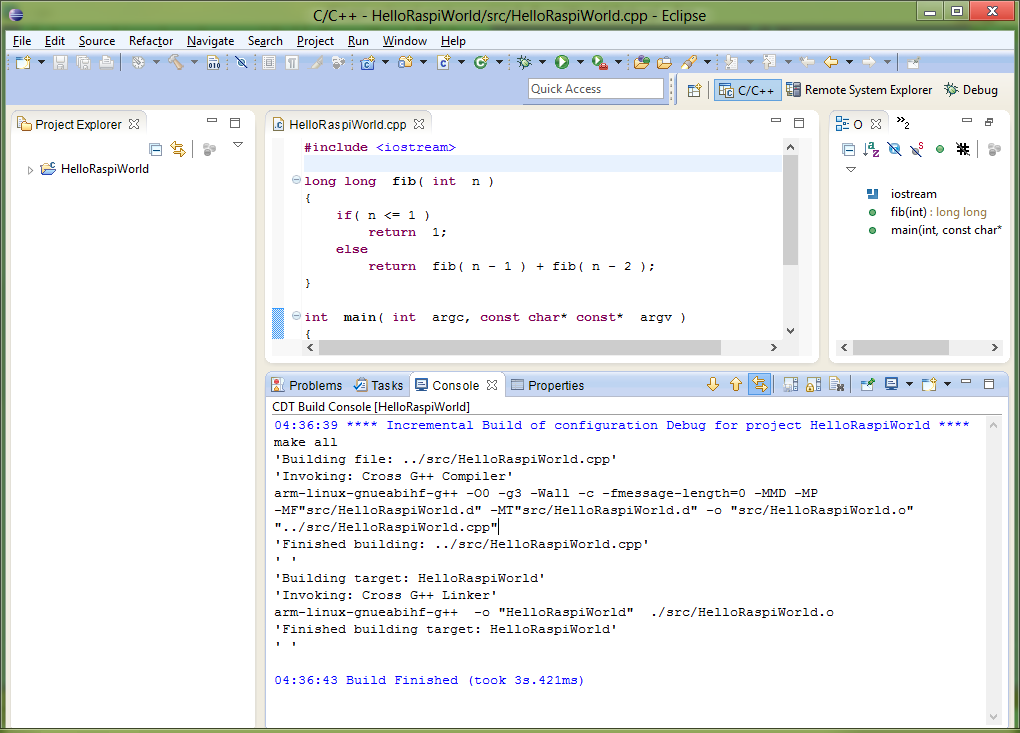Show hidden views list next to Outline

[x=903, y=122]
